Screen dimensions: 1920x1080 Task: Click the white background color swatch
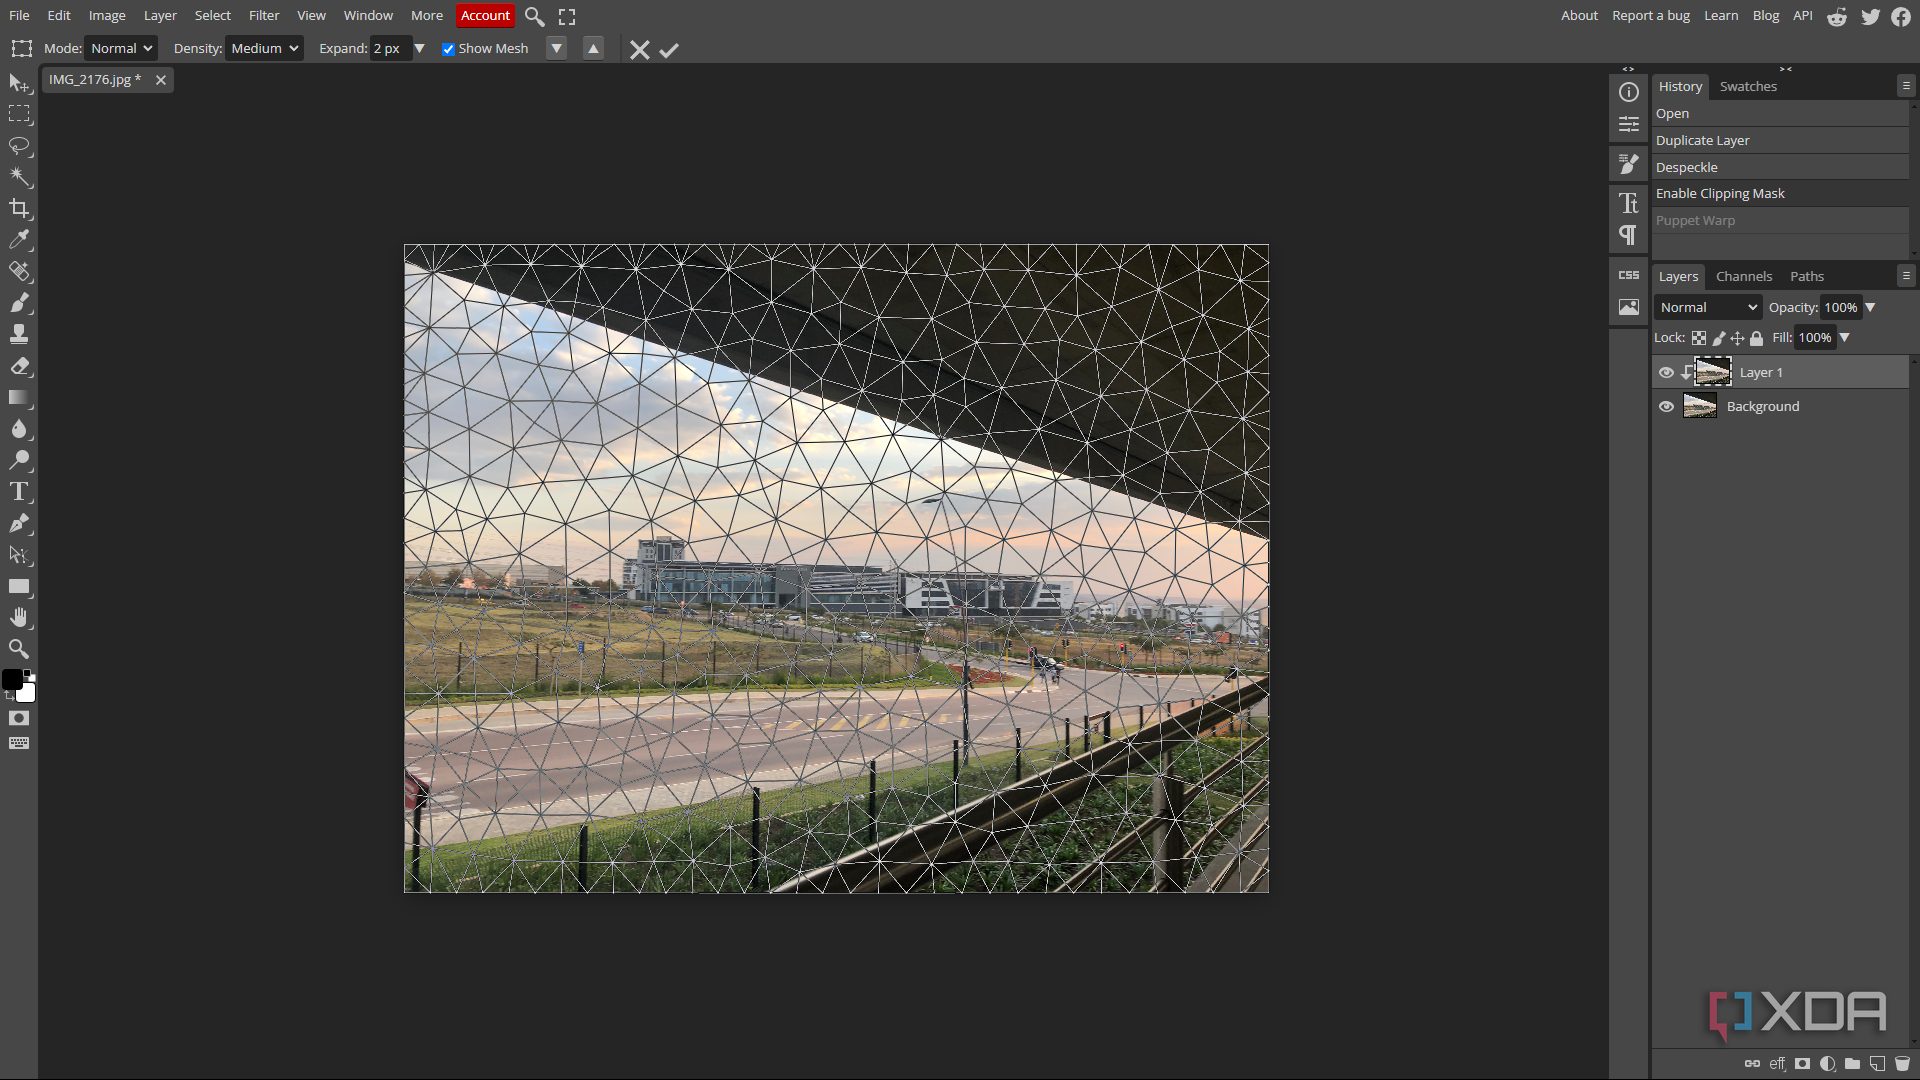27,694
